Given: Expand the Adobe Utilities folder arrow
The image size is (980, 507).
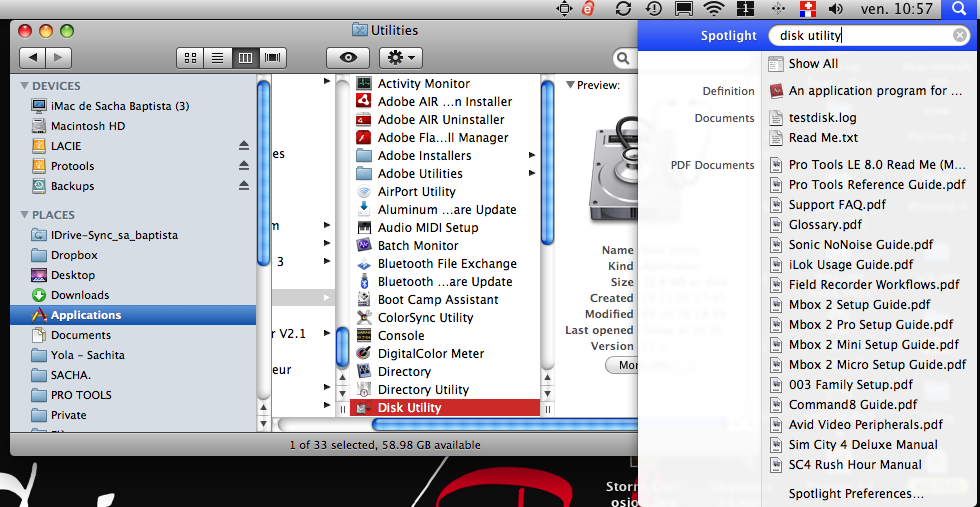Looking at the screenshot, I should pyautogui.click(x=532, y=173).
